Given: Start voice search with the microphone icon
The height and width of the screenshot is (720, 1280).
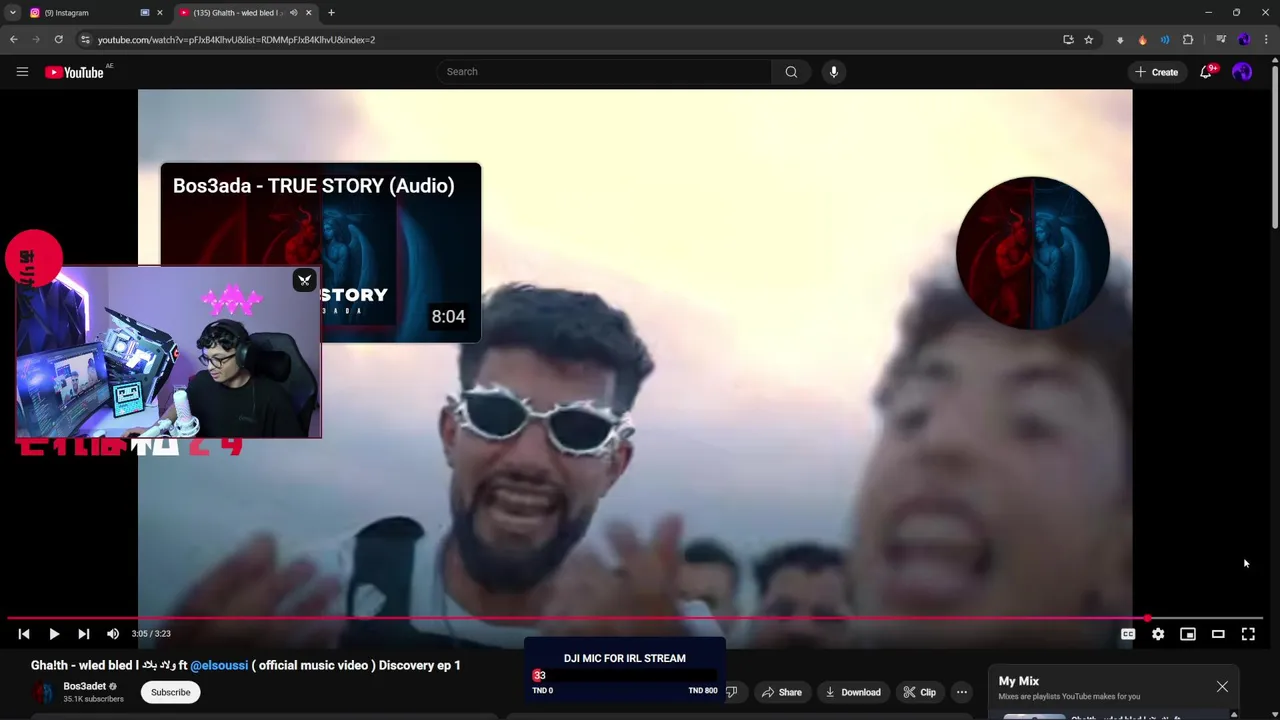Looking at the screenshot, I should click(x=833, y=72).
